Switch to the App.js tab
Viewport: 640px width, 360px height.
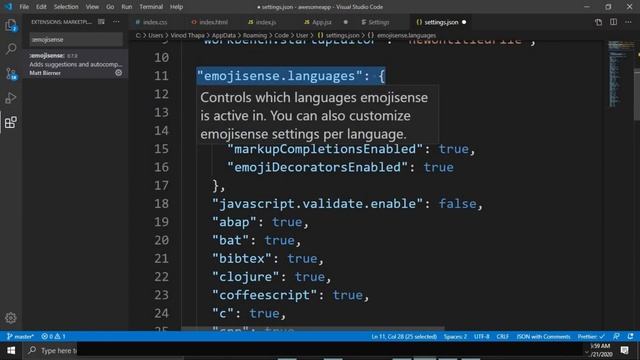[321, 22]
